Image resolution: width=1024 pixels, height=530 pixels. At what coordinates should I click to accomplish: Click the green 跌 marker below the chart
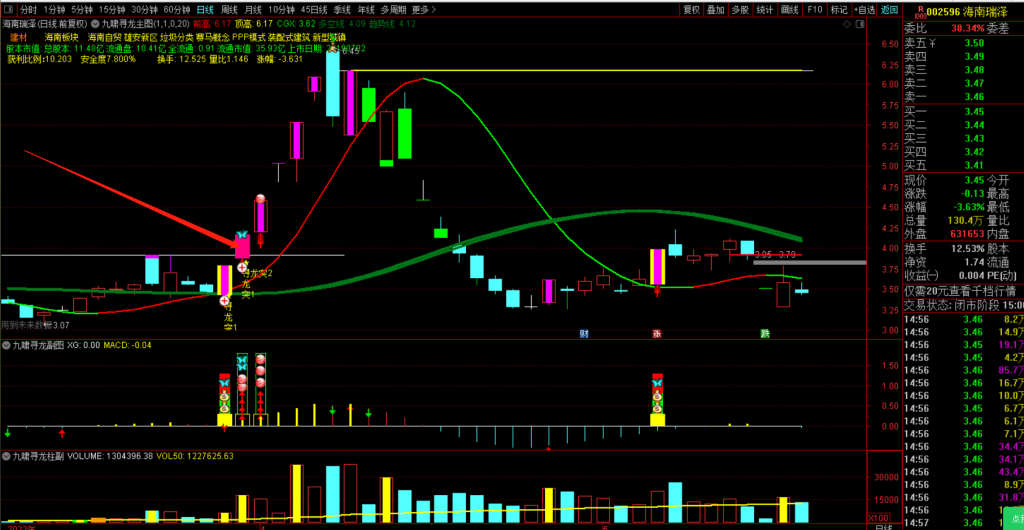coord(765,333)
